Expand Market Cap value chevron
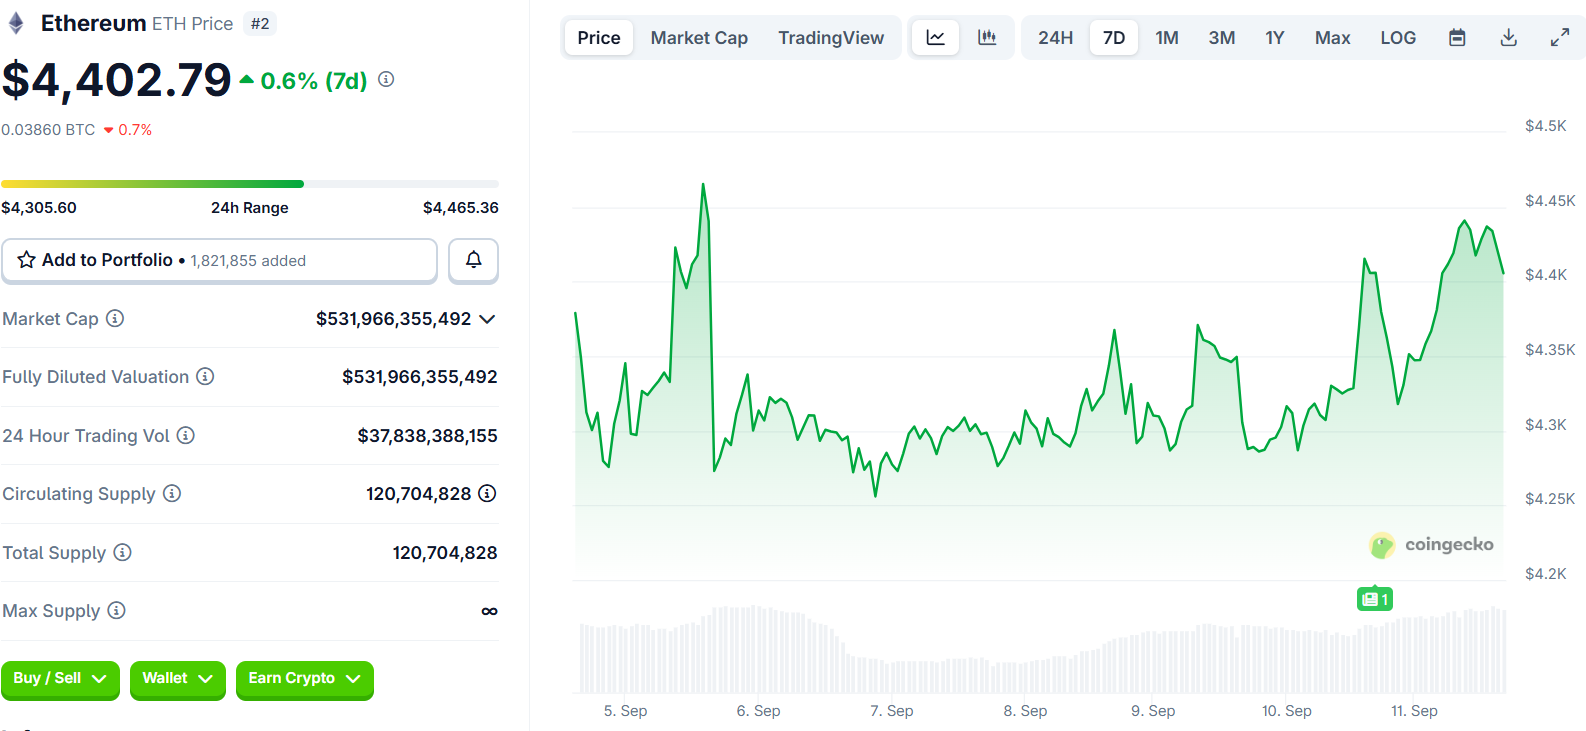 pos(487,319)
